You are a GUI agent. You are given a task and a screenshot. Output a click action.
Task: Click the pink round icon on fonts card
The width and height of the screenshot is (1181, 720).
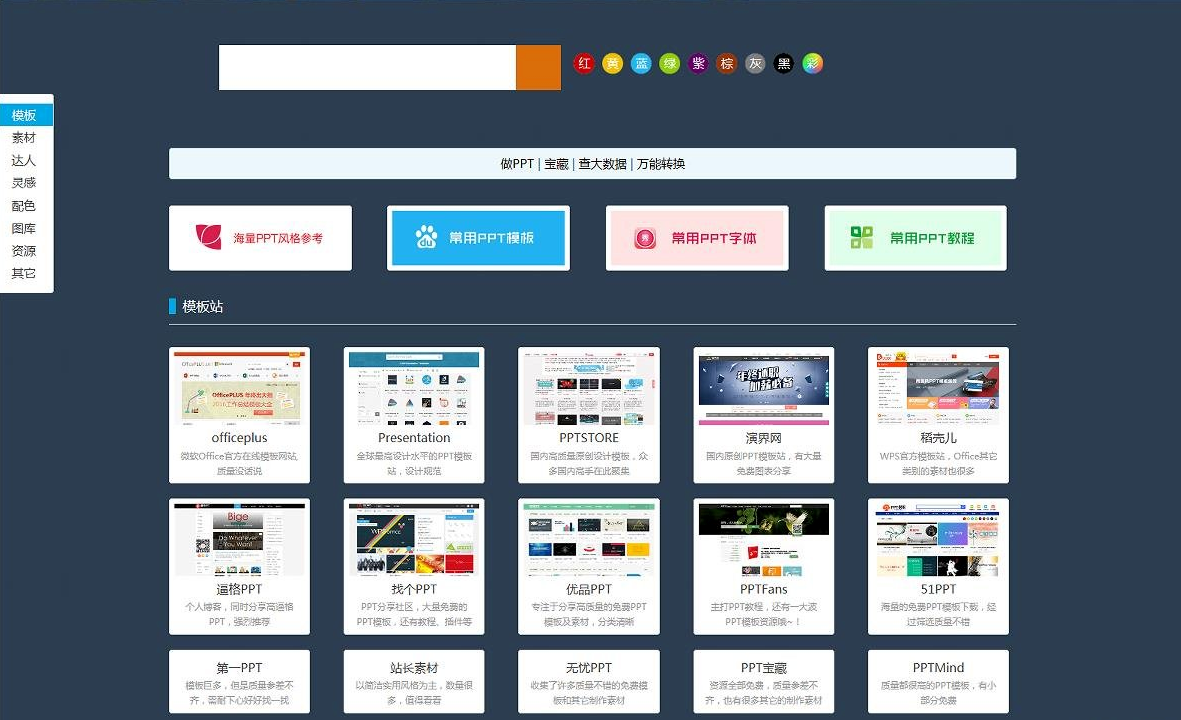tap(645, 239)
